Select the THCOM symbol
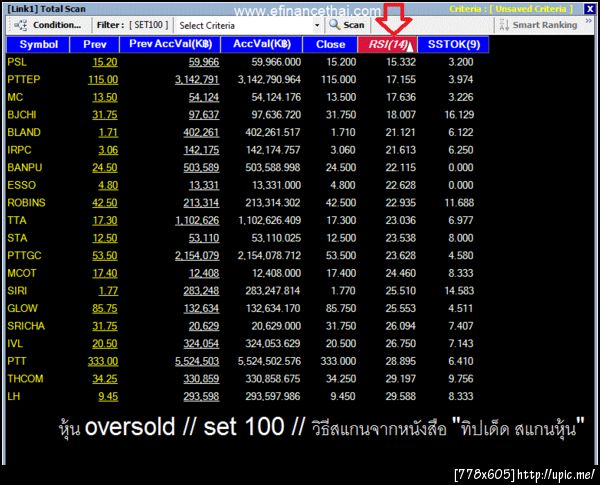 [x=25, y=379]
